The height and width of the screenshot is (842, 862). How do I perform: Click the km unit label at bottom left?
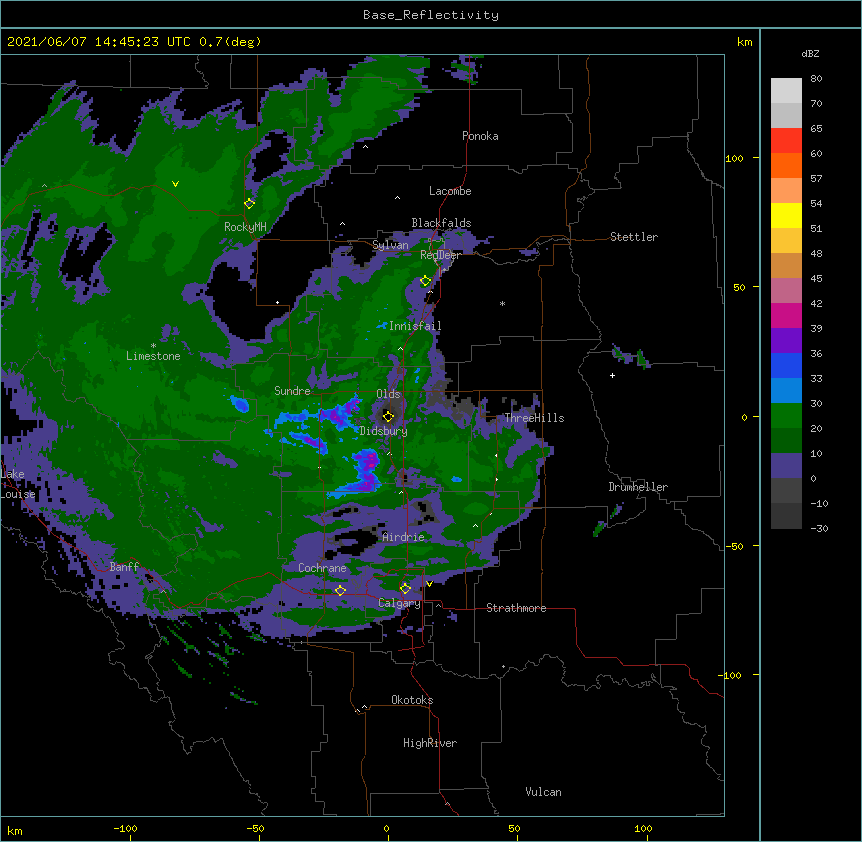coord(15,831)
